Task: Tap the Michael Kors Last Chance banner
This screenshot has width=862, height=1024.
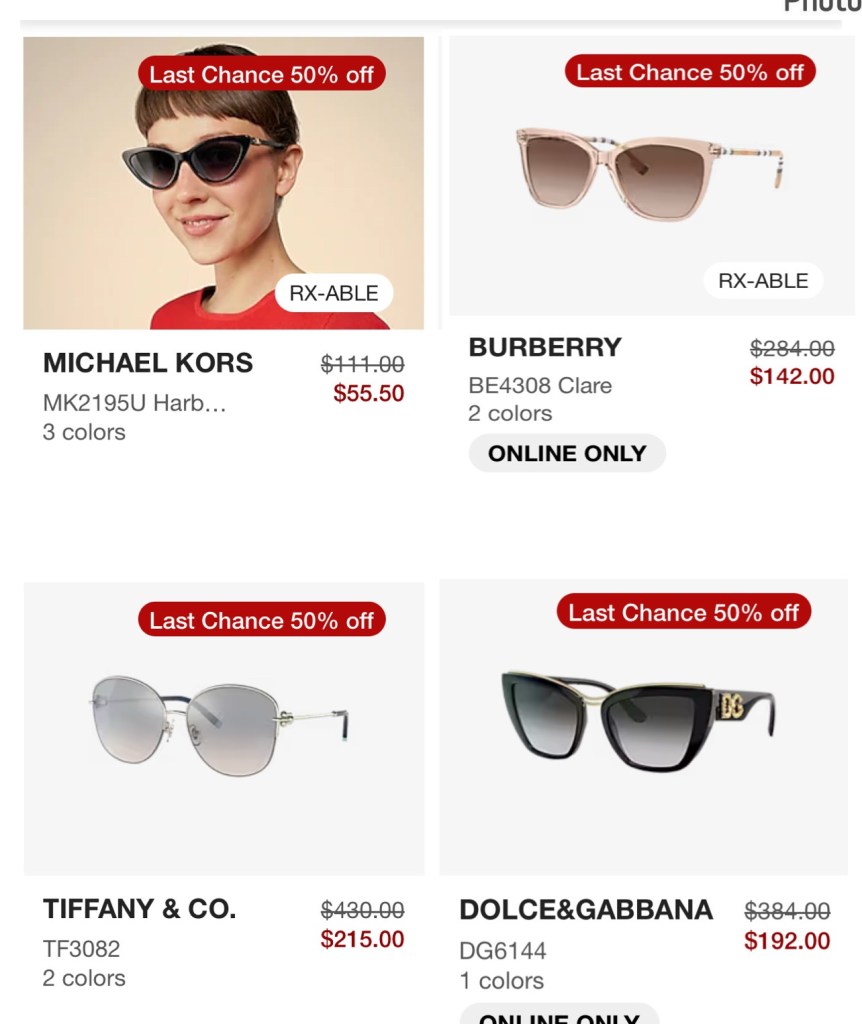Action: pos(261,74)
